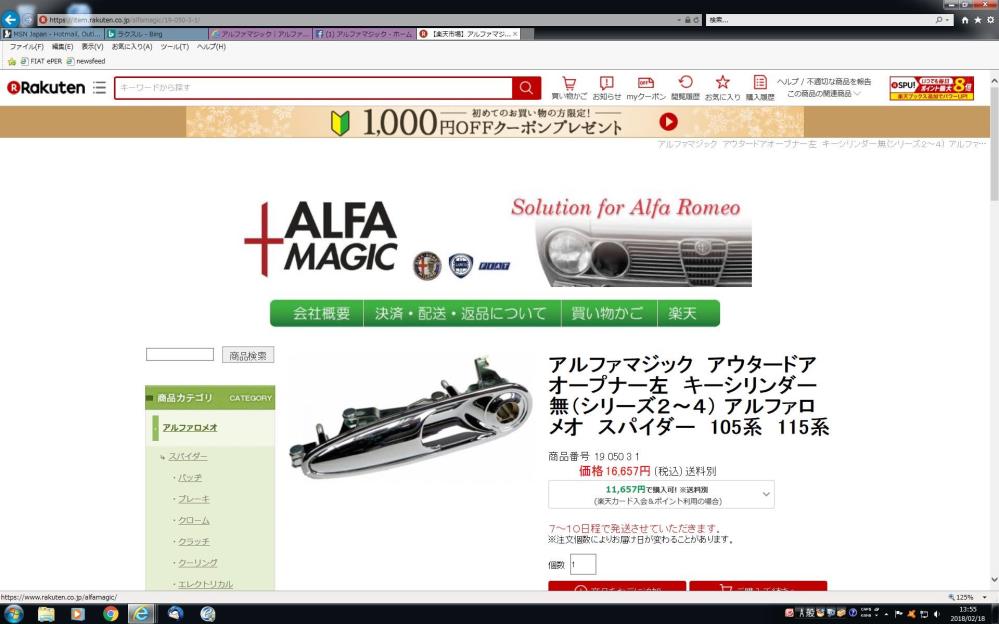Open browsing history (閲覧履歴) icon
This screenshot has width=999, height=624.
(685, 88)
